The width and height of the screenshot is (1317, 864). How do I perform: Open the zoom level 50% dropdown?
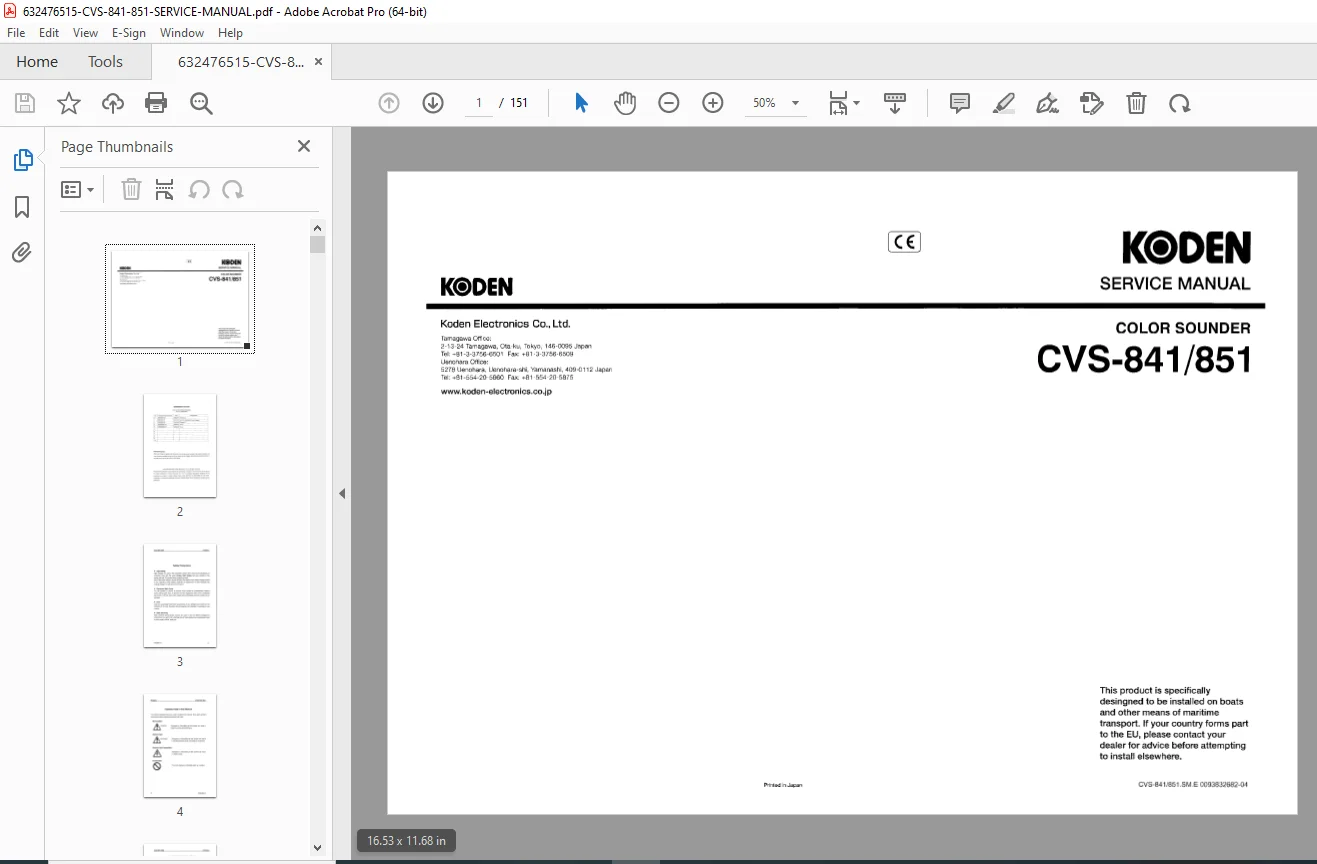pyautogui.click(x=776, y=103)
